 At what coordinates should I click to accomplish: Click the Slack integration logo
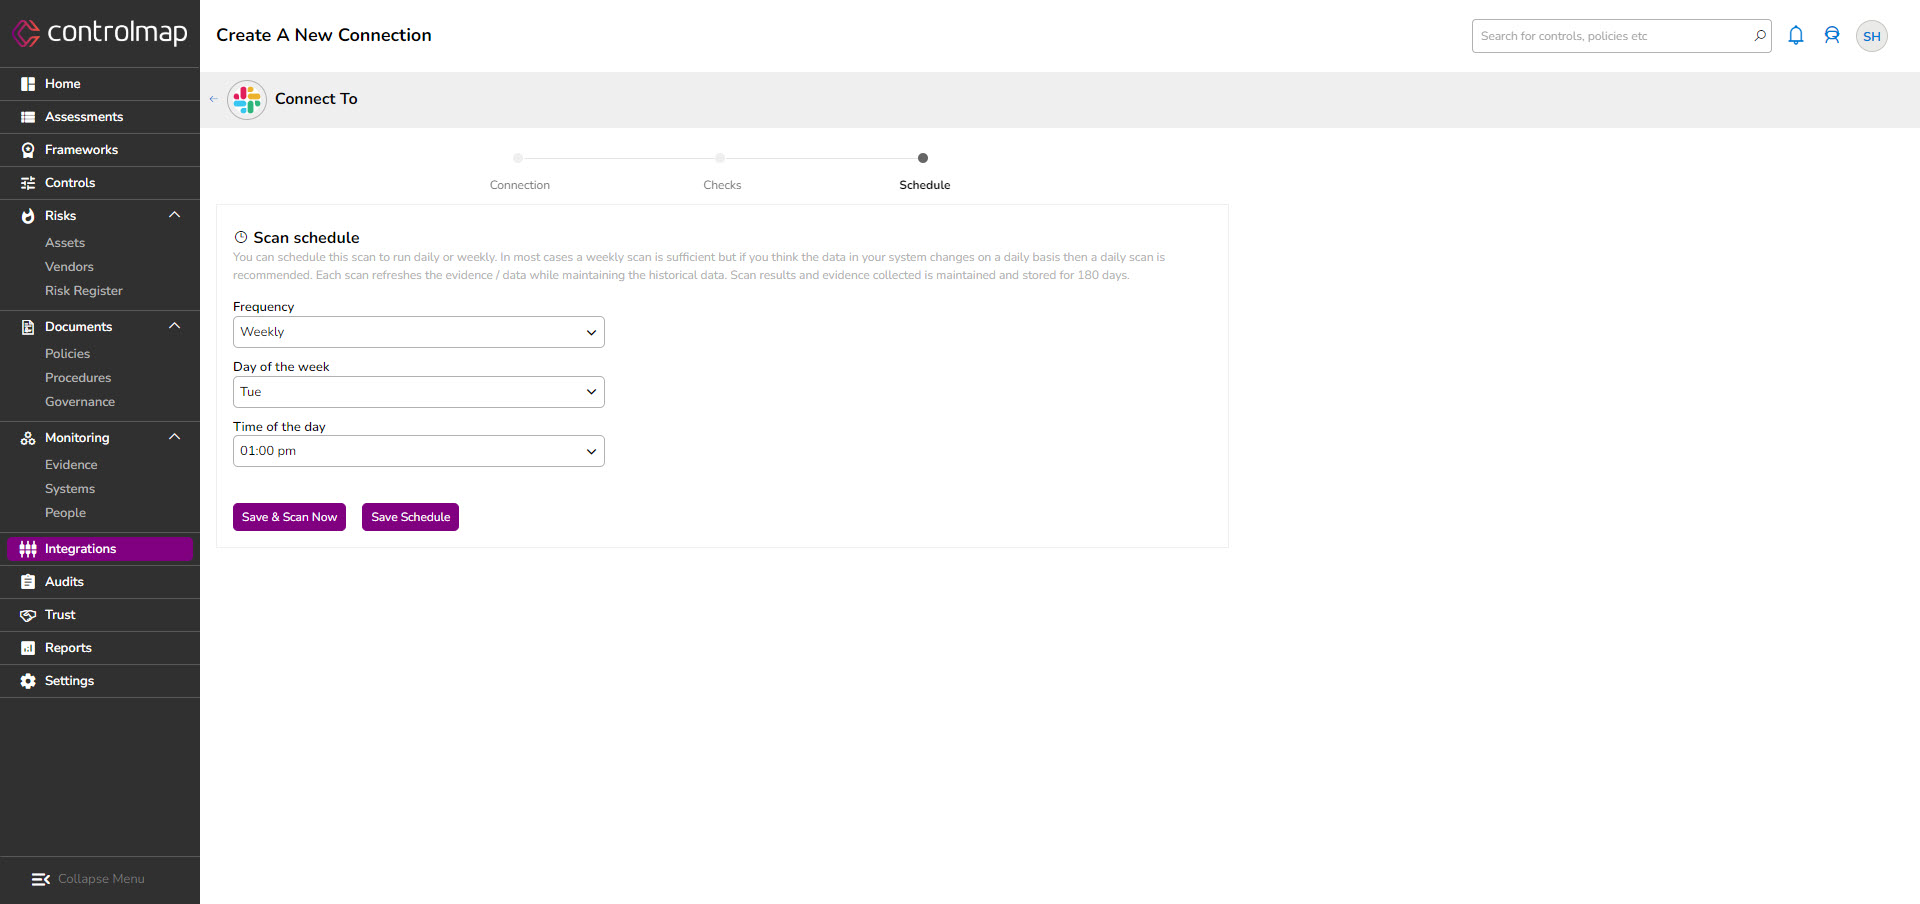246,99
